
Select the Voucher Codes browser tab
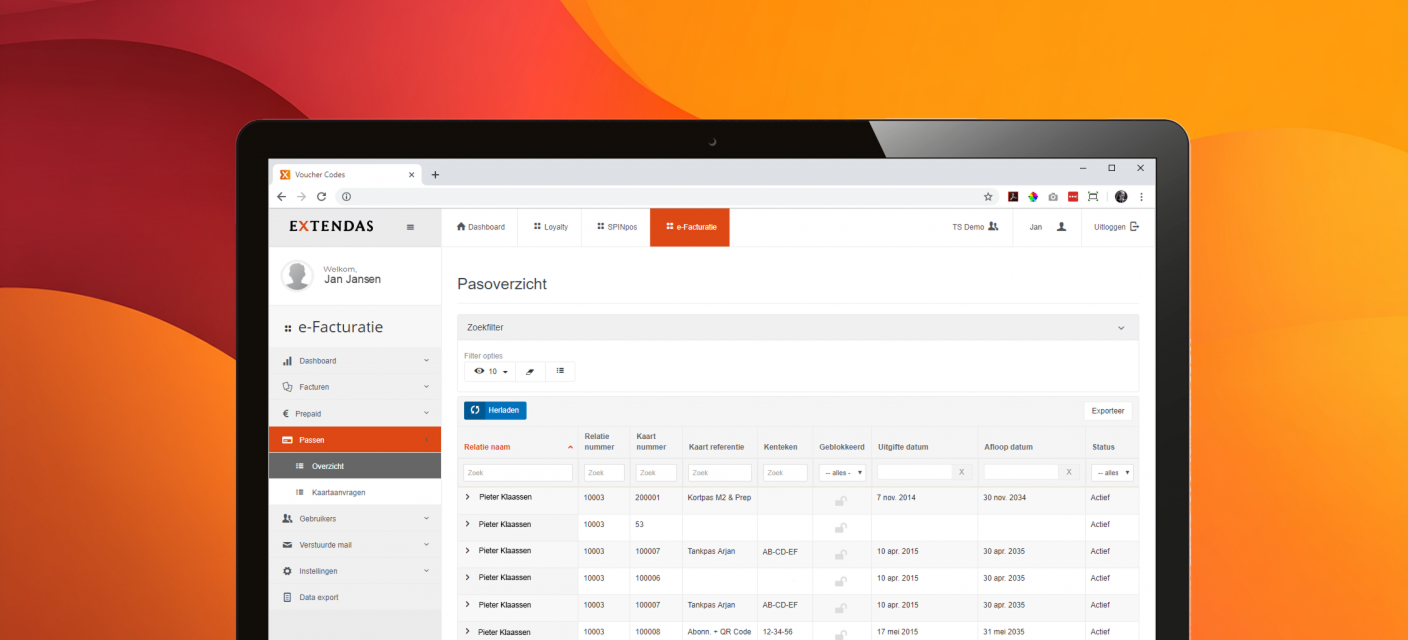(347, 174)
